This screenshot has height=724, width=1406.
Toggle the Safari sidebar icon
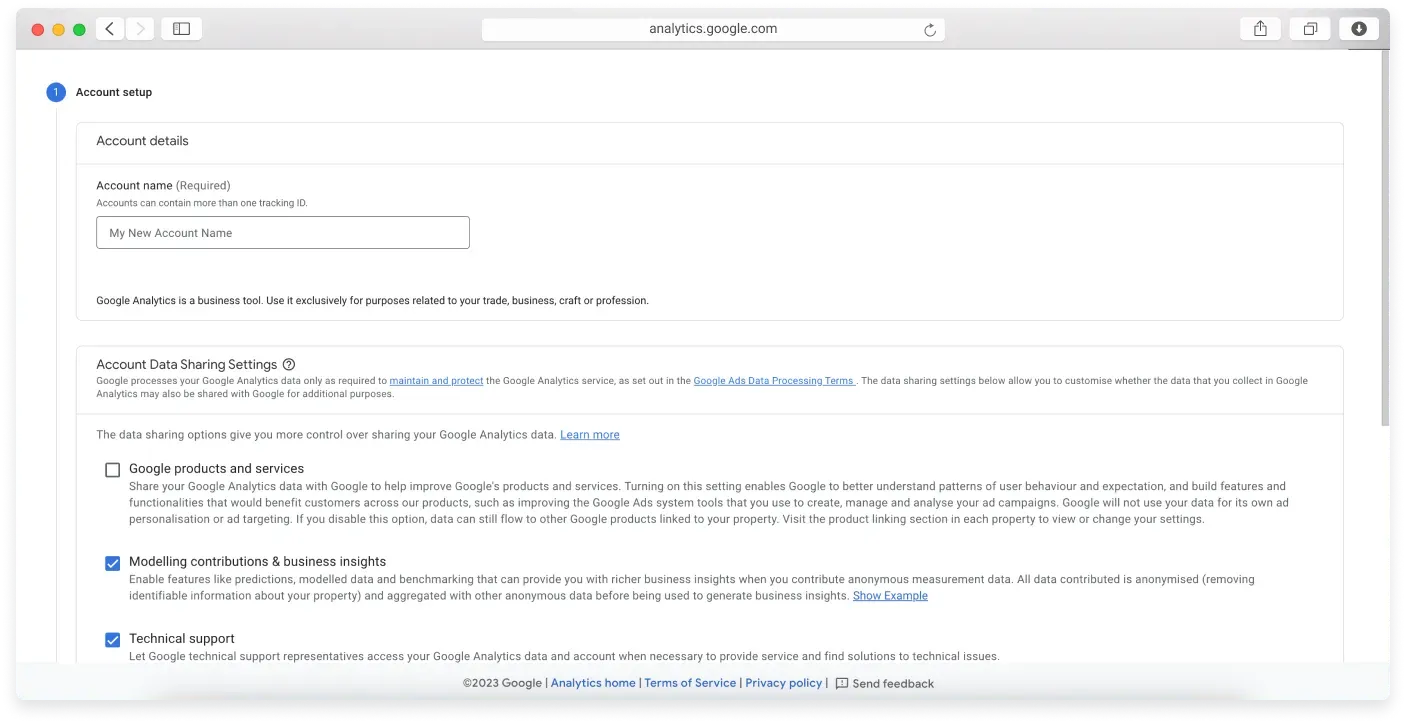click(x=181, y=29)
